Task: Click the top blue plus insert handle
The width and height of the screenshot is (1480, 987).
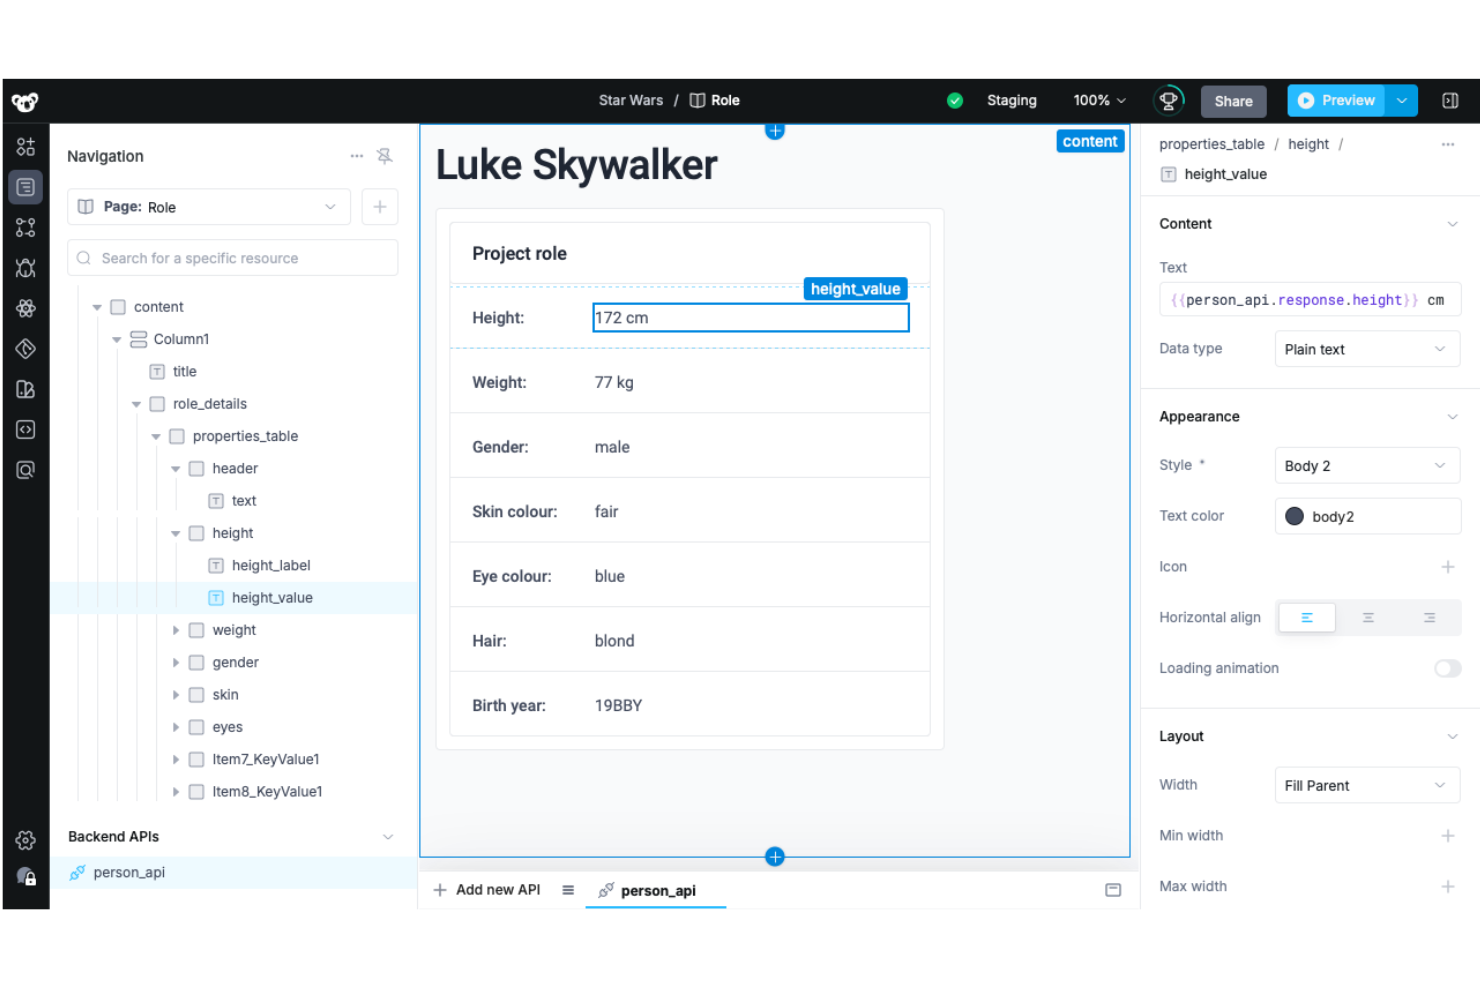Action: (x=774, y=130)
